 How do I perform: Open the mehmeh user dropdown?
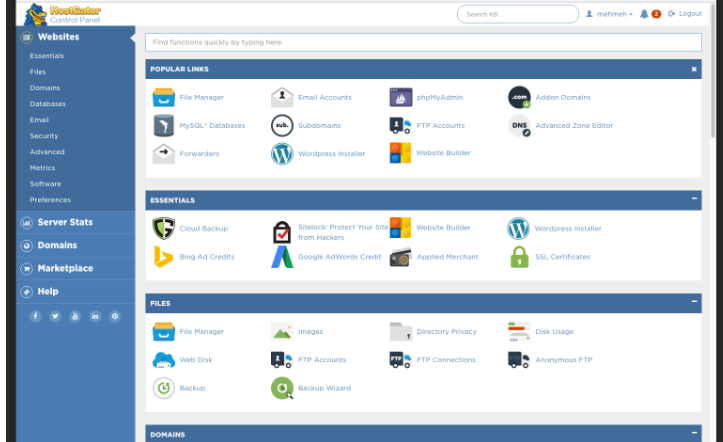click(609, 14)
